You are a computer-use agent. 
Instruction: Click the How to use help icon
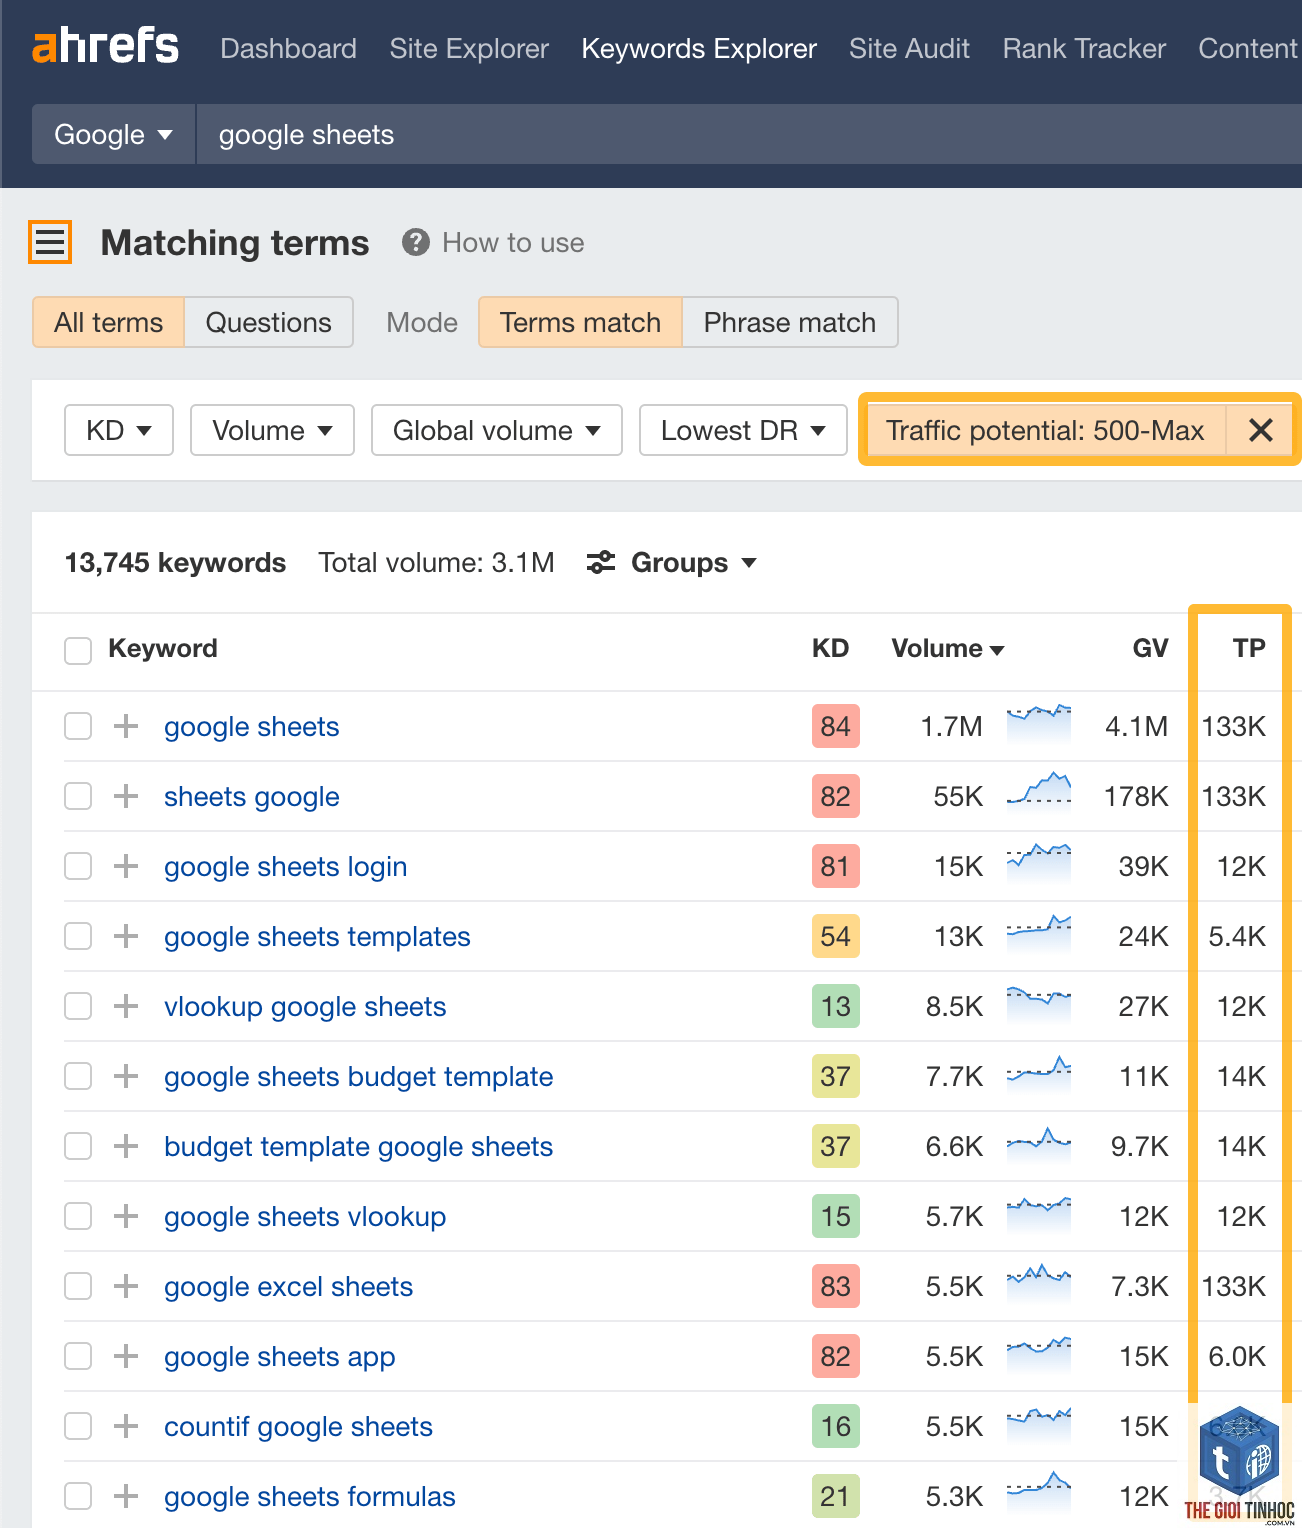coord(415,242)
